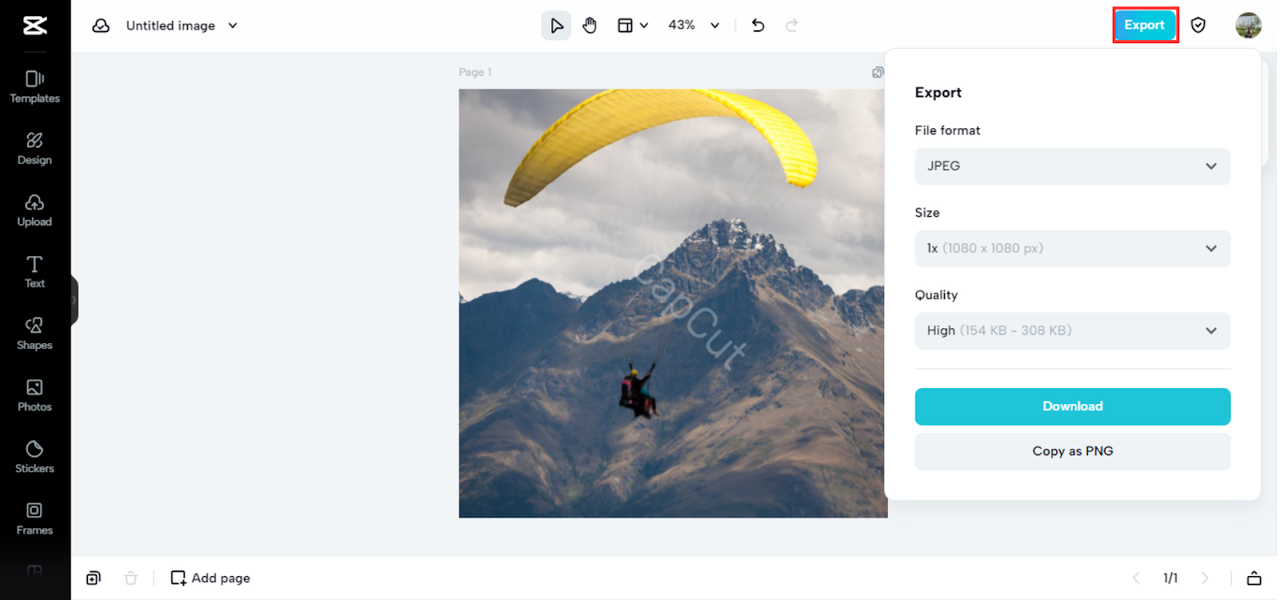Select the pointer selection tool
The image size is (1280, 600).
pyautogui.click(x=556, y=26)
